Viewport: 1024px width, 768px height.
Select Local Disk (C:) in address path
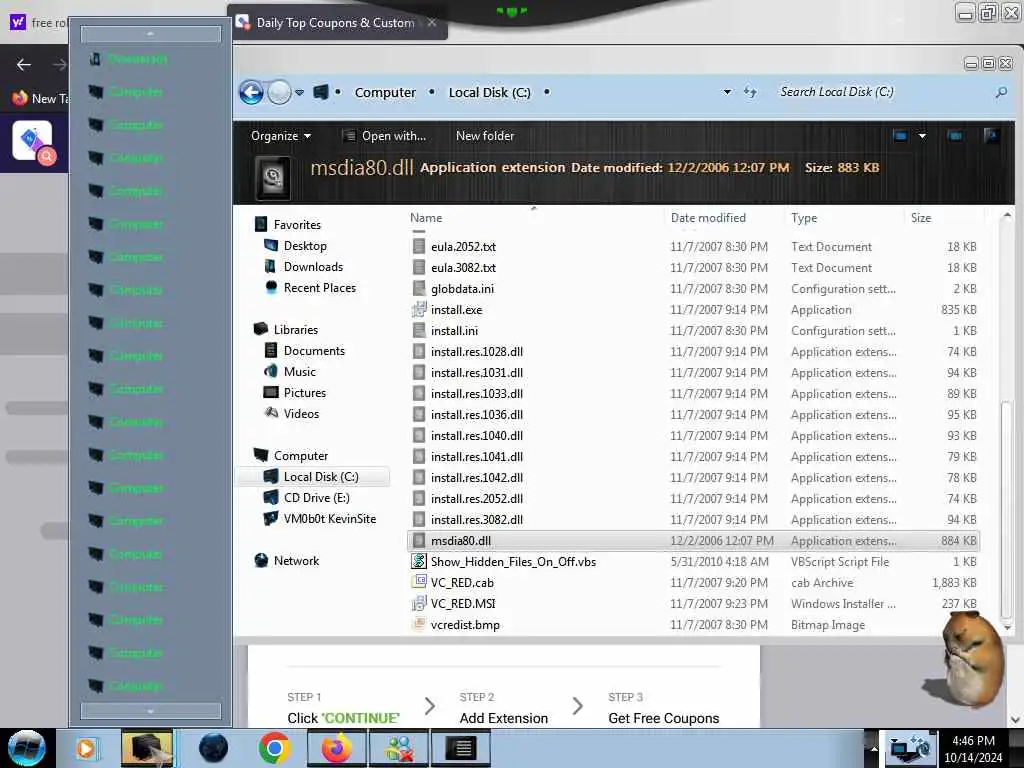(x=489, y=93)
